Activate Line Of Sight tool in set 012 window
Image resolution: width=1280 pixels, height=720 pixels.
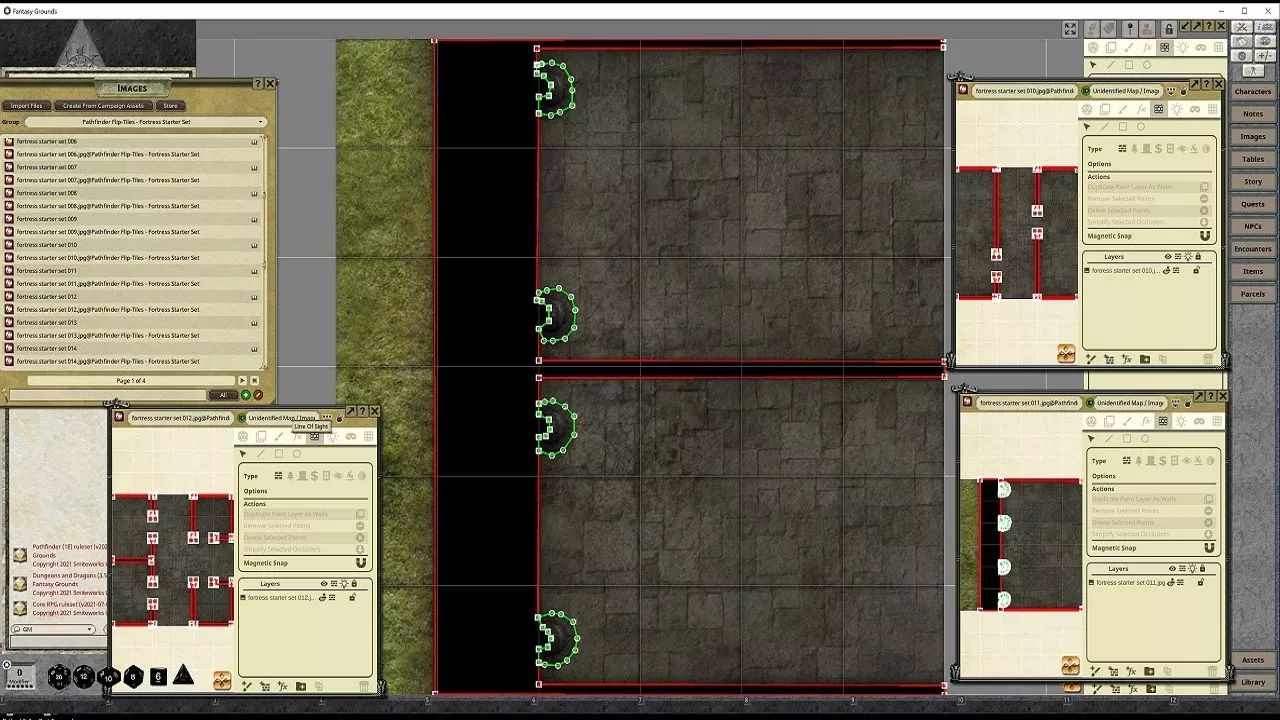(314, 437)
